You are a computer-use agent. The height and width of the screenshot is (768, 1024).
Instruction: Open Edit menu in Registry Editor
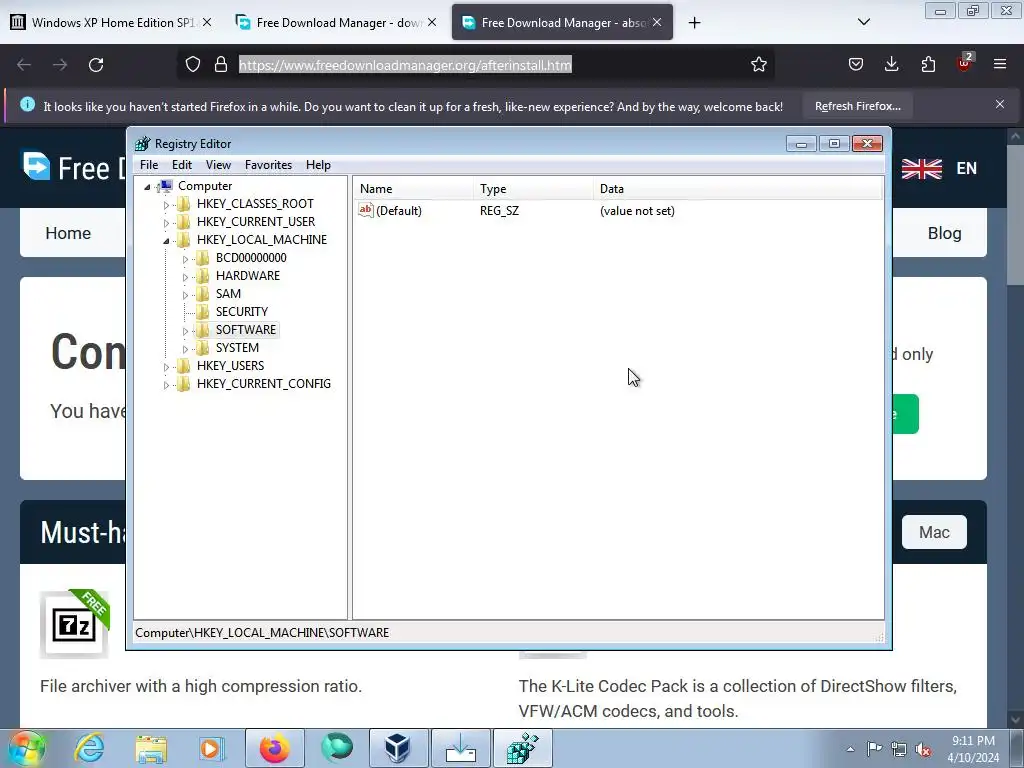(x=182, y=165)
